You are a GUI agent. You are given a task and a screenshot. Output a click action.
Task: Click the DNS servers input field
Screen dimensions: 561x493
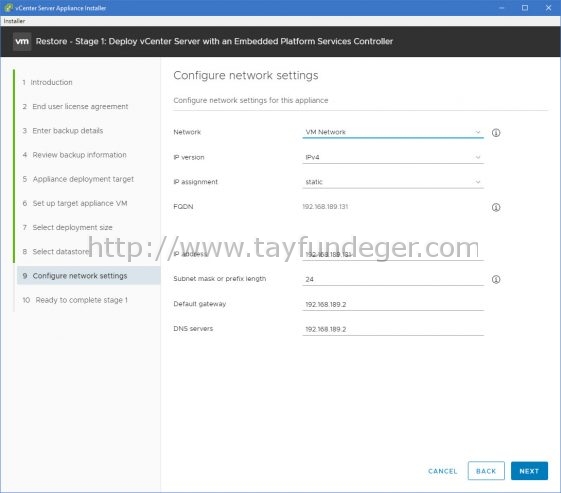coord(393,329)
